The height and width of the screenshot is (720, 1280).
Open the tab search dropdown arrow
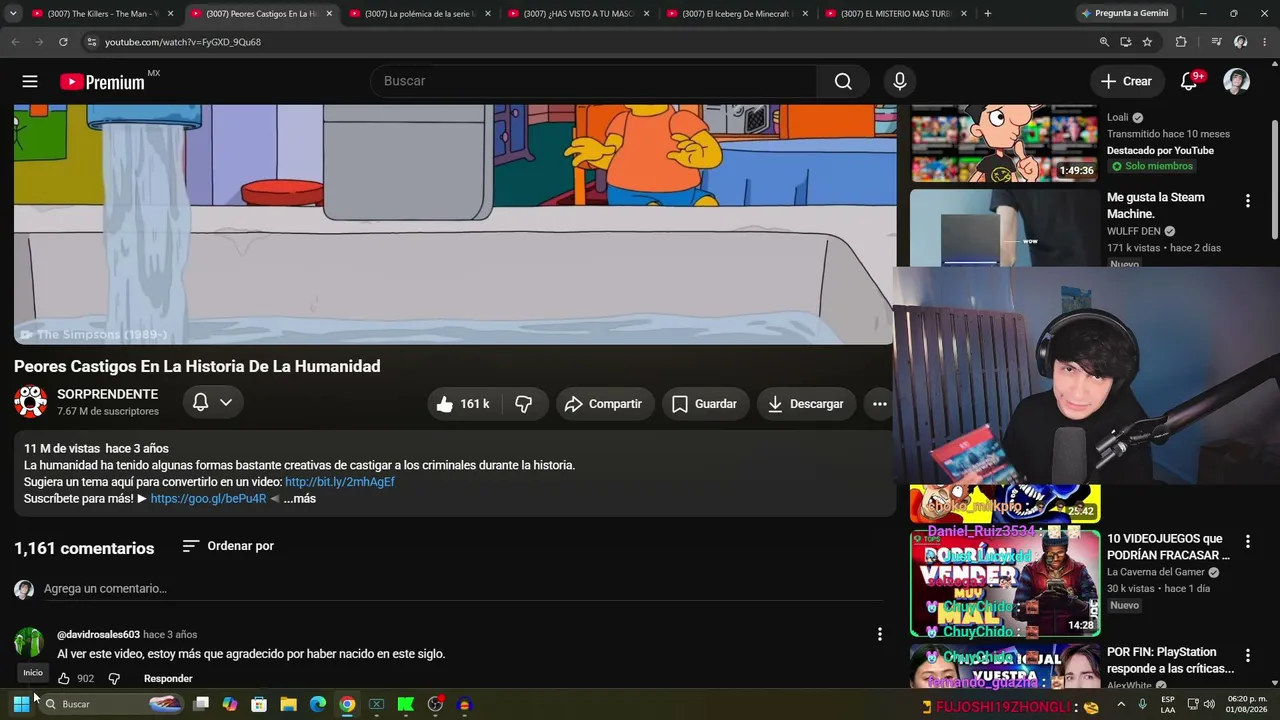click(x=13, y=14)
